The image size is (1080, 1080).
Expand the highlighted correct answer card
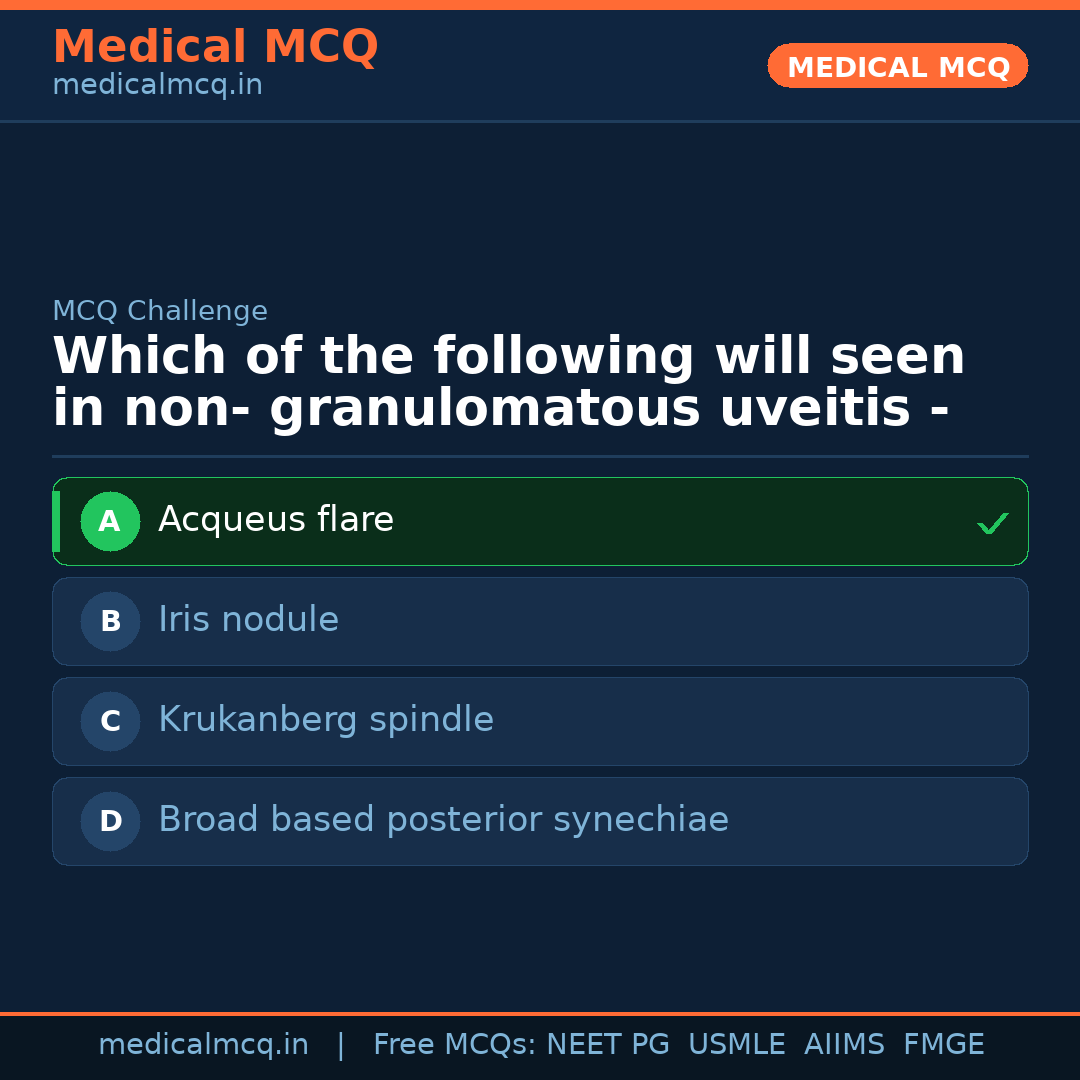(x=540, y=521)
